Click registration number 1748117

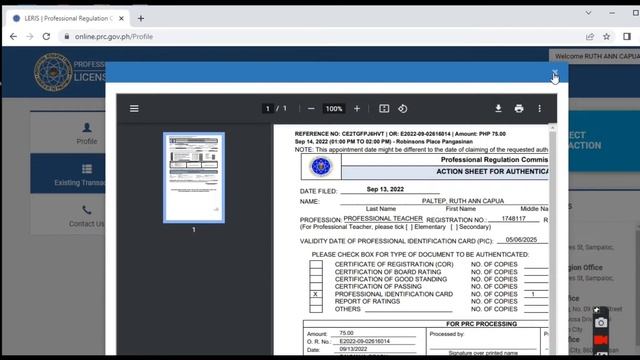tap(513, 219)
